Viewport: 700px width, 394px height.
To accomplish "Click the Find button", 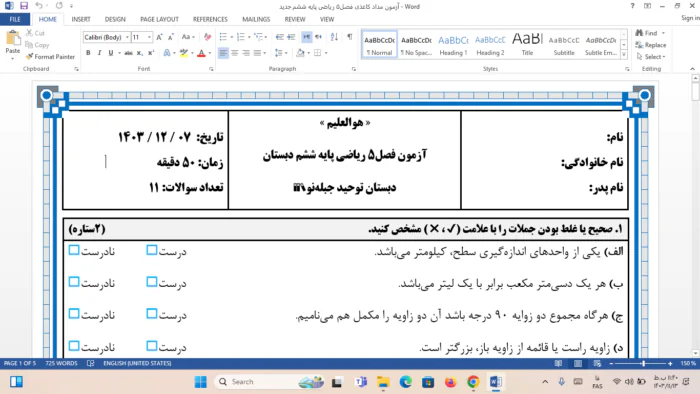I will (x=647, y=33).
